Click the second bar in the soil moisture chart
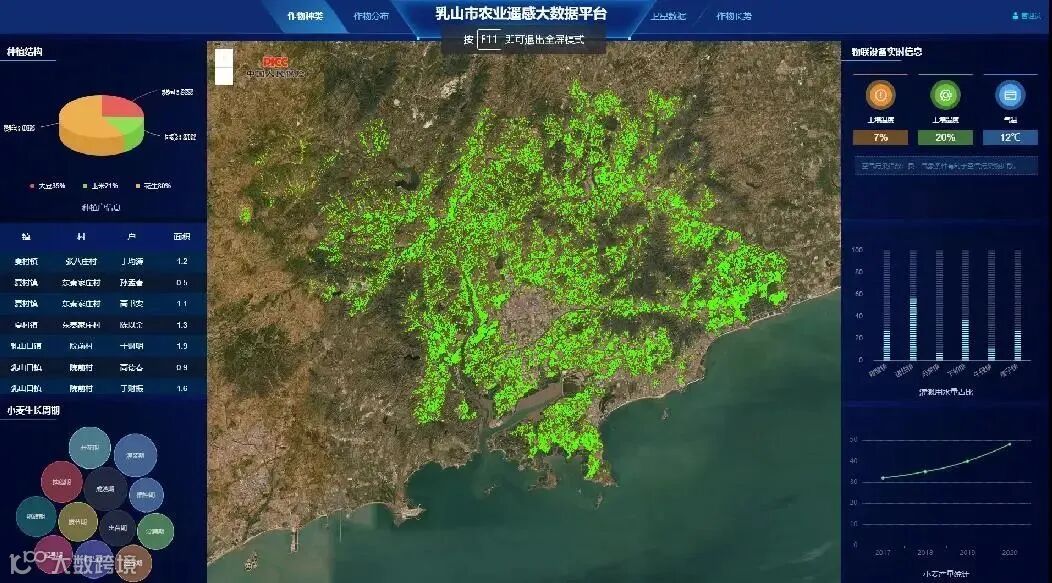1052x583 pixels. 913,305
